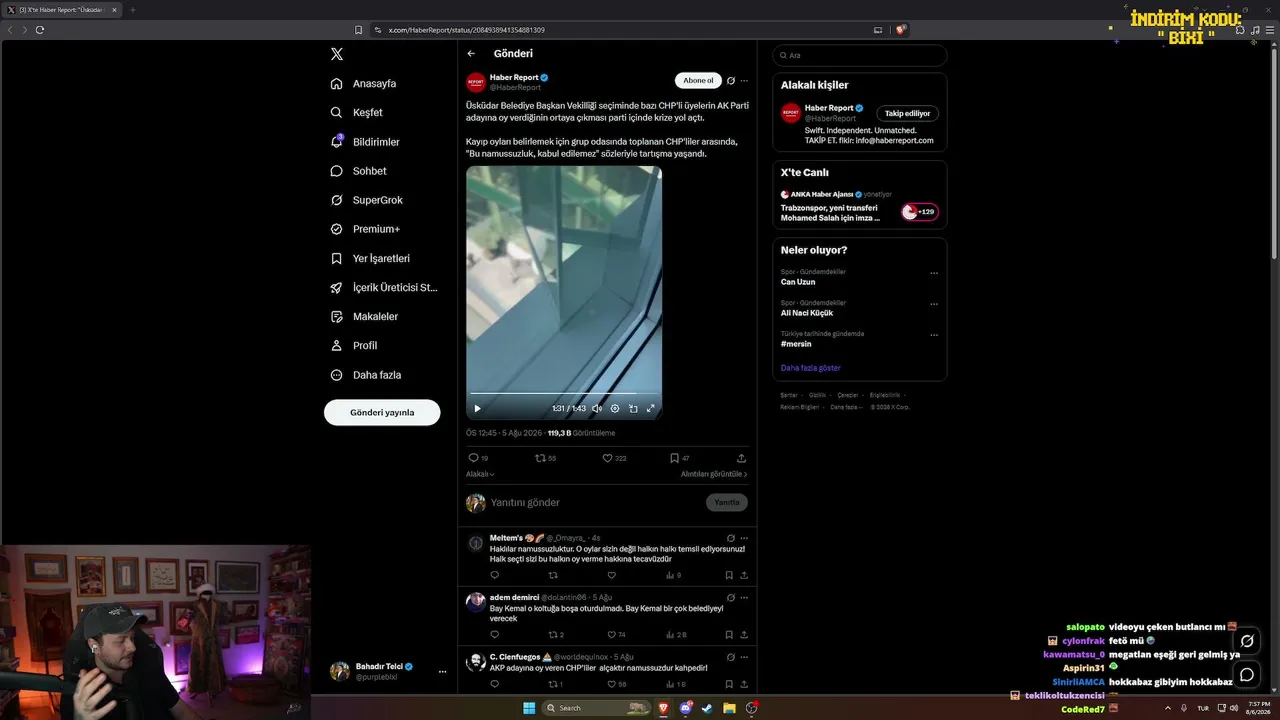Repost adem demirci's reply
1280x720 pixels.
(x=556, y=635)
